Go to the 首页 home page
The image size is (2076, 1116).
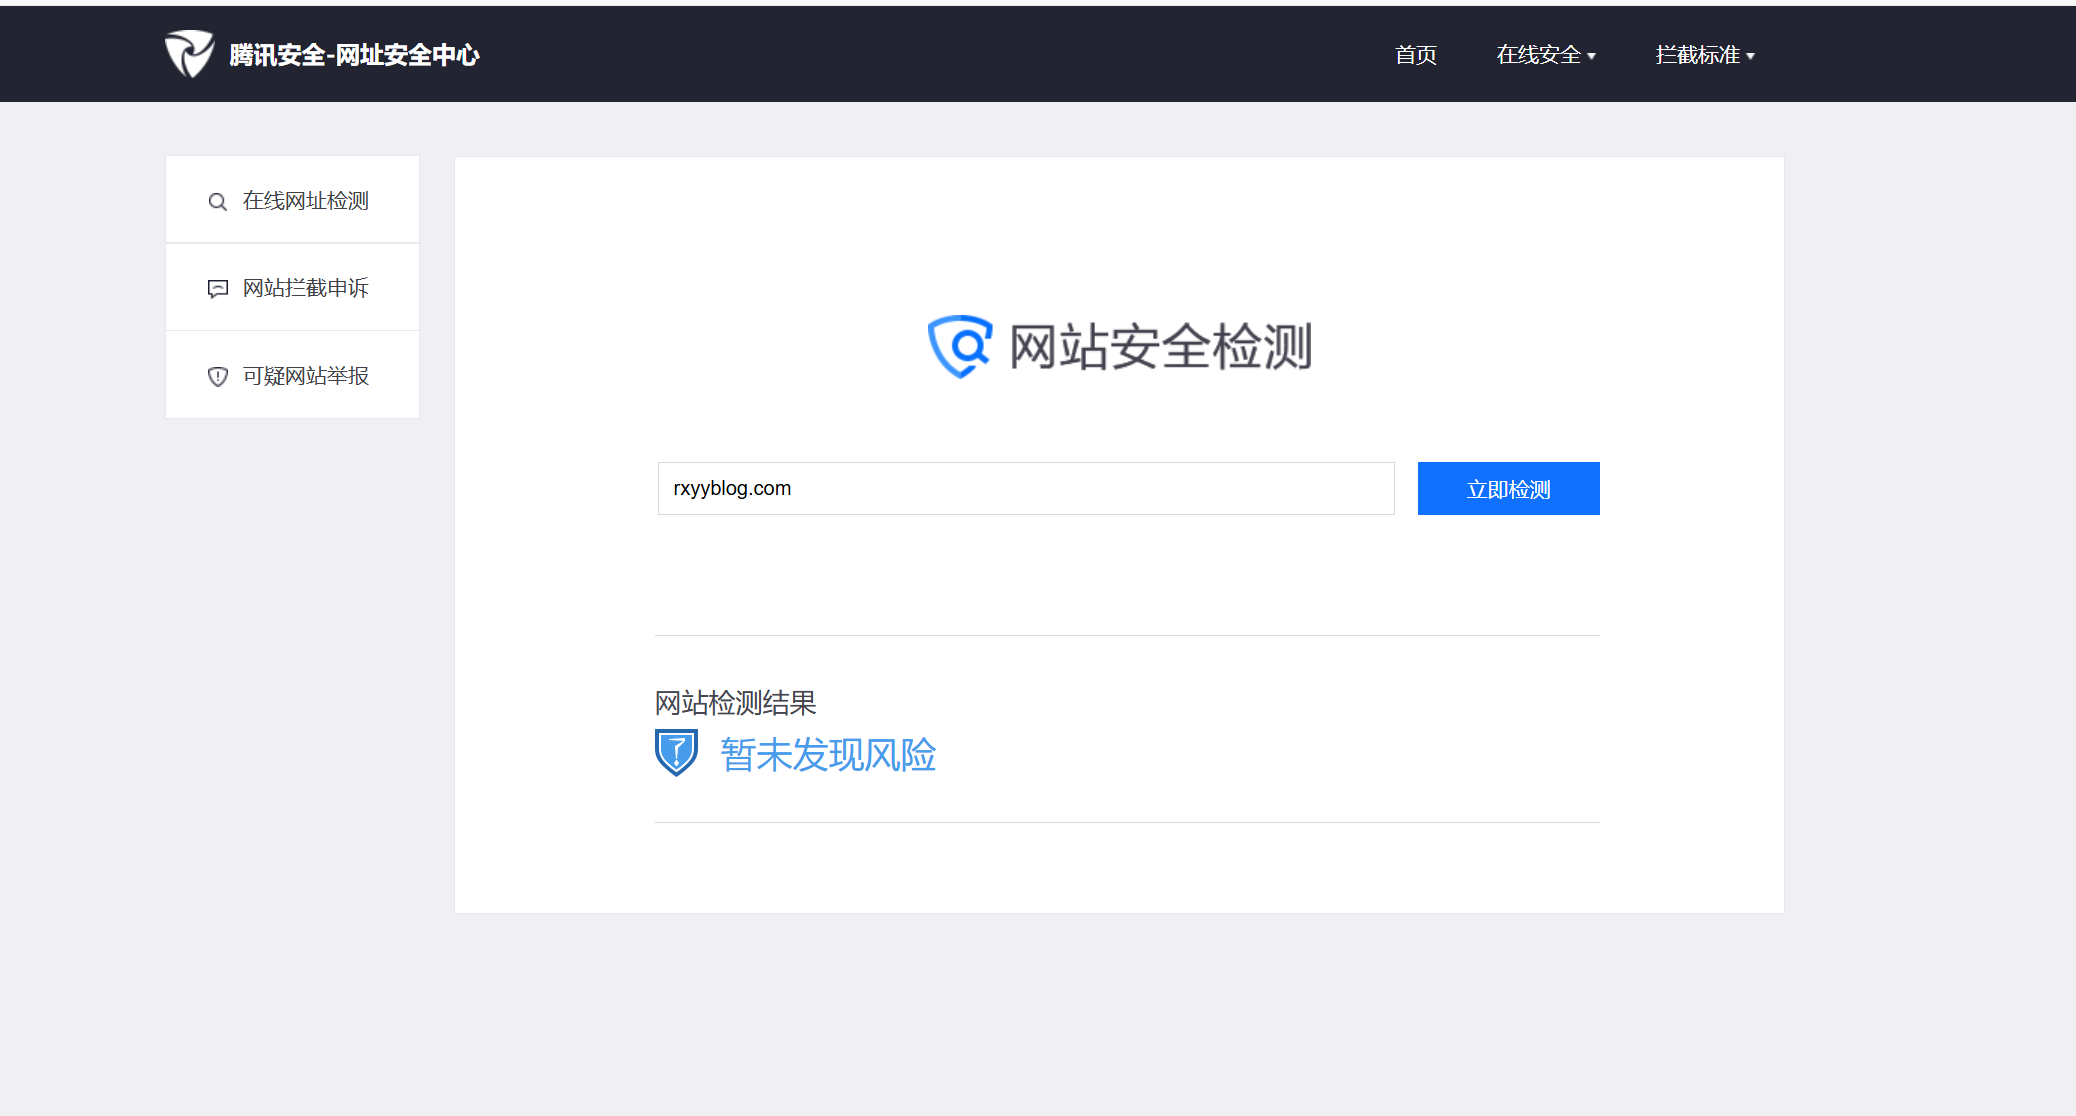(1415, 55)
